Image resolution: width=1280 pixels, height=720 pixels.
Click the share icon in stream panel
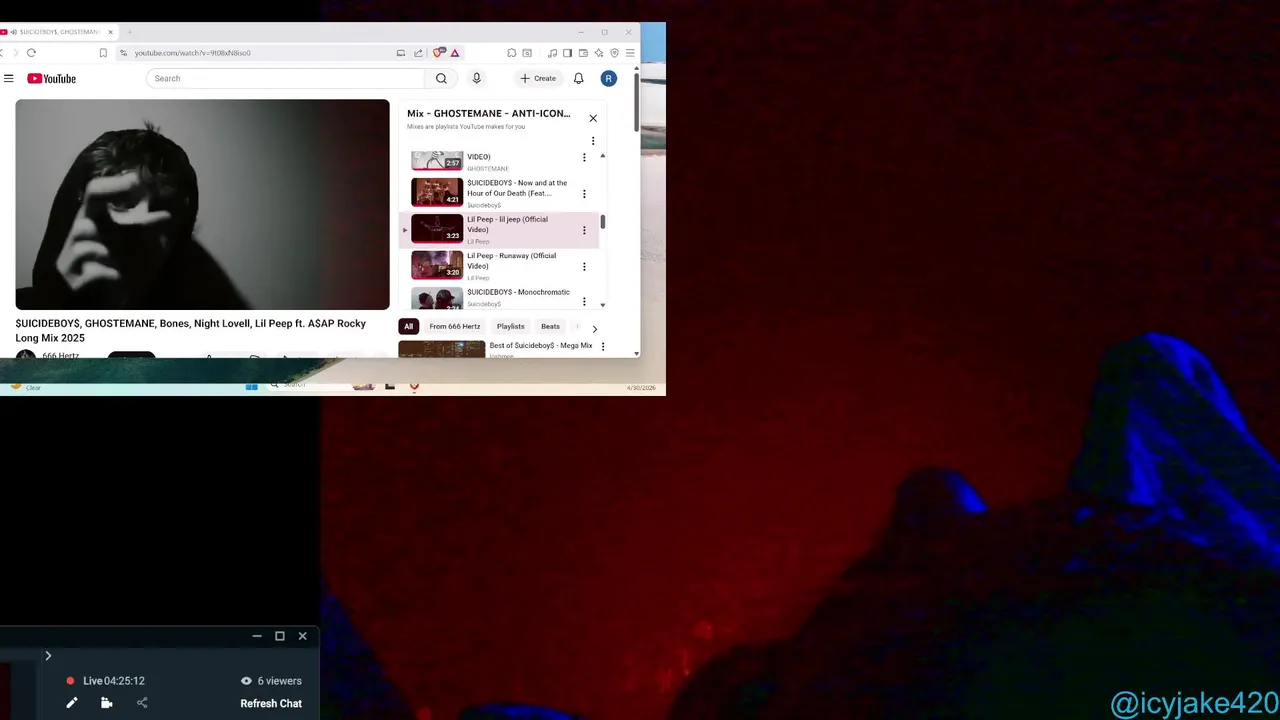pyautogui.click(x=142, y=703)
